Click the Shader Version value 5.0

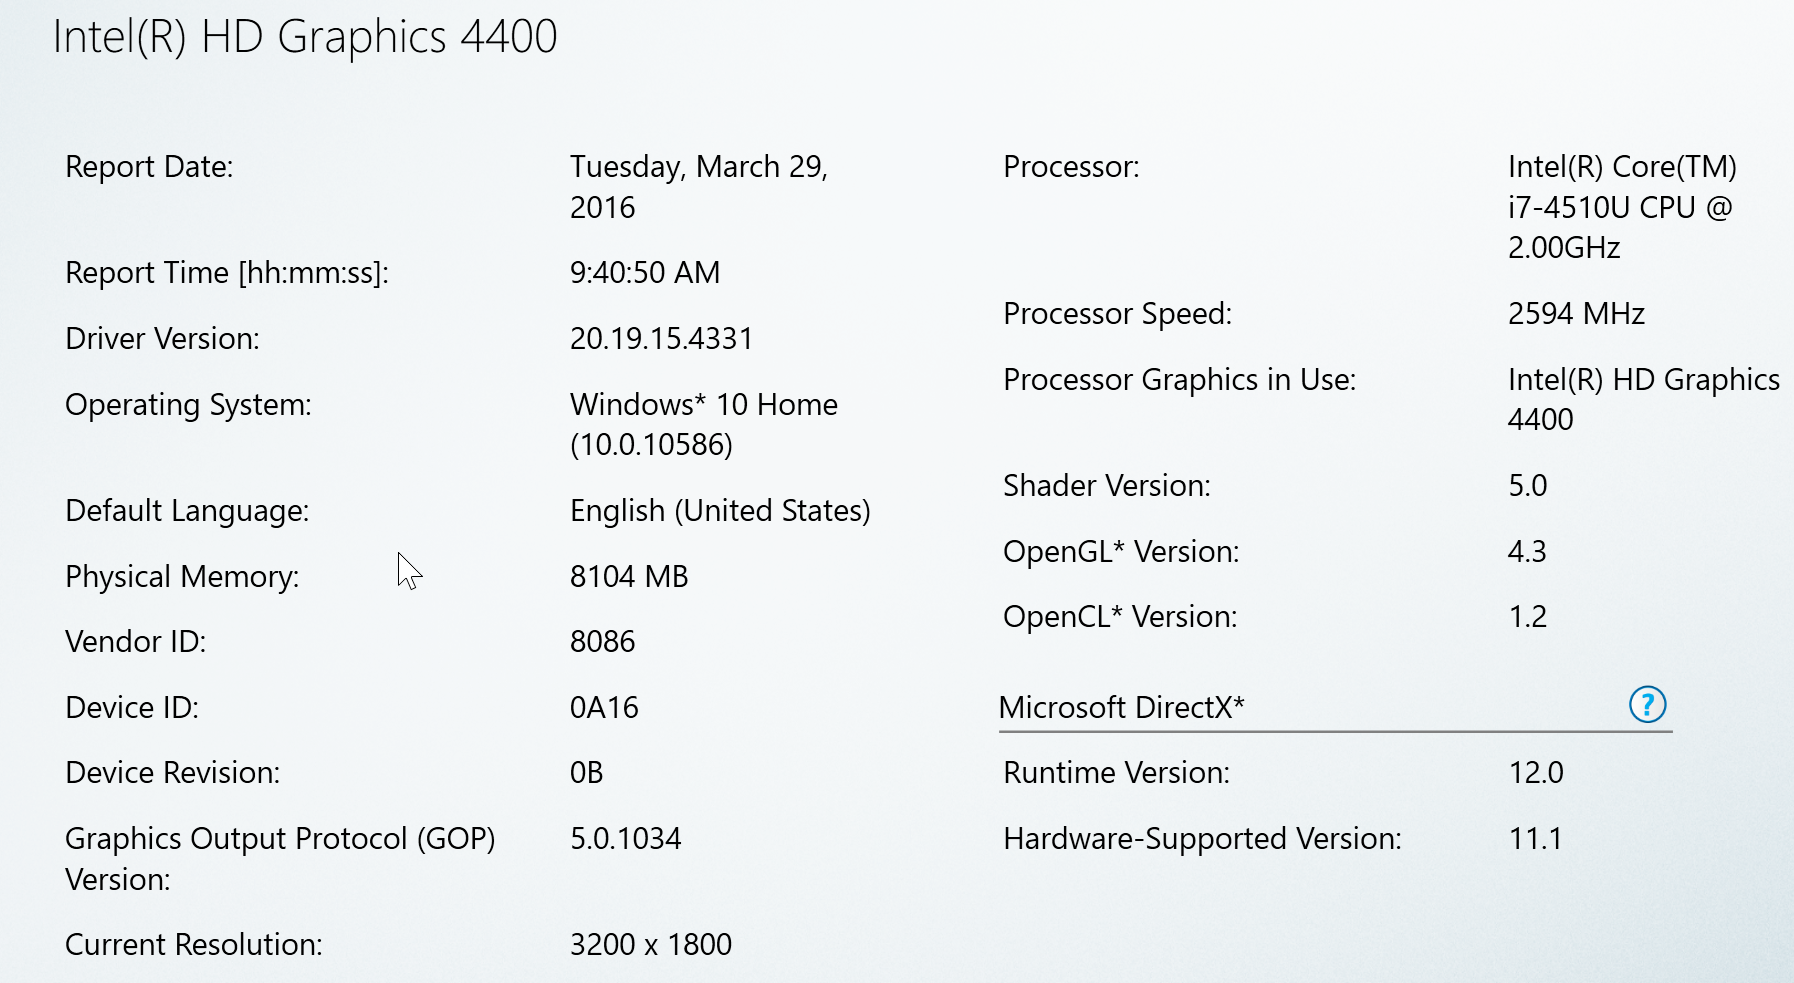click(x=1527, y=486)
